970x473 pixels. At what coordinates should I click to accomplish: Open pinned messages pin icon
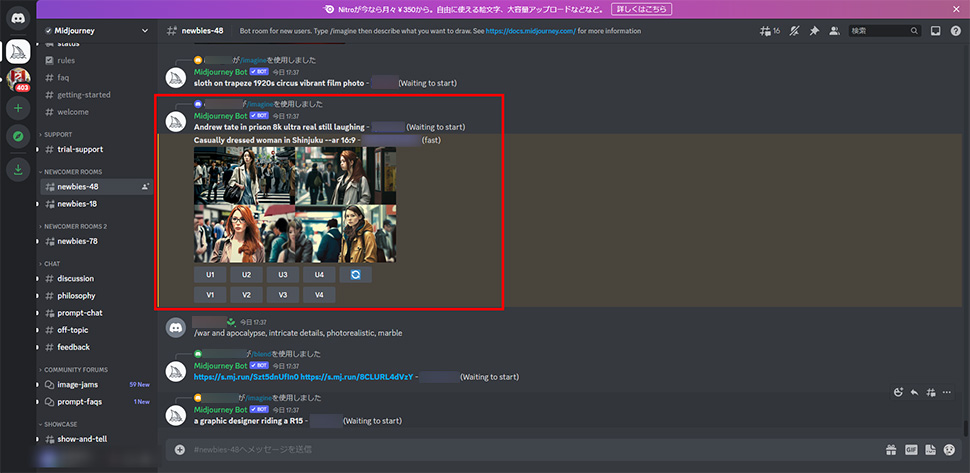(814, 31)
